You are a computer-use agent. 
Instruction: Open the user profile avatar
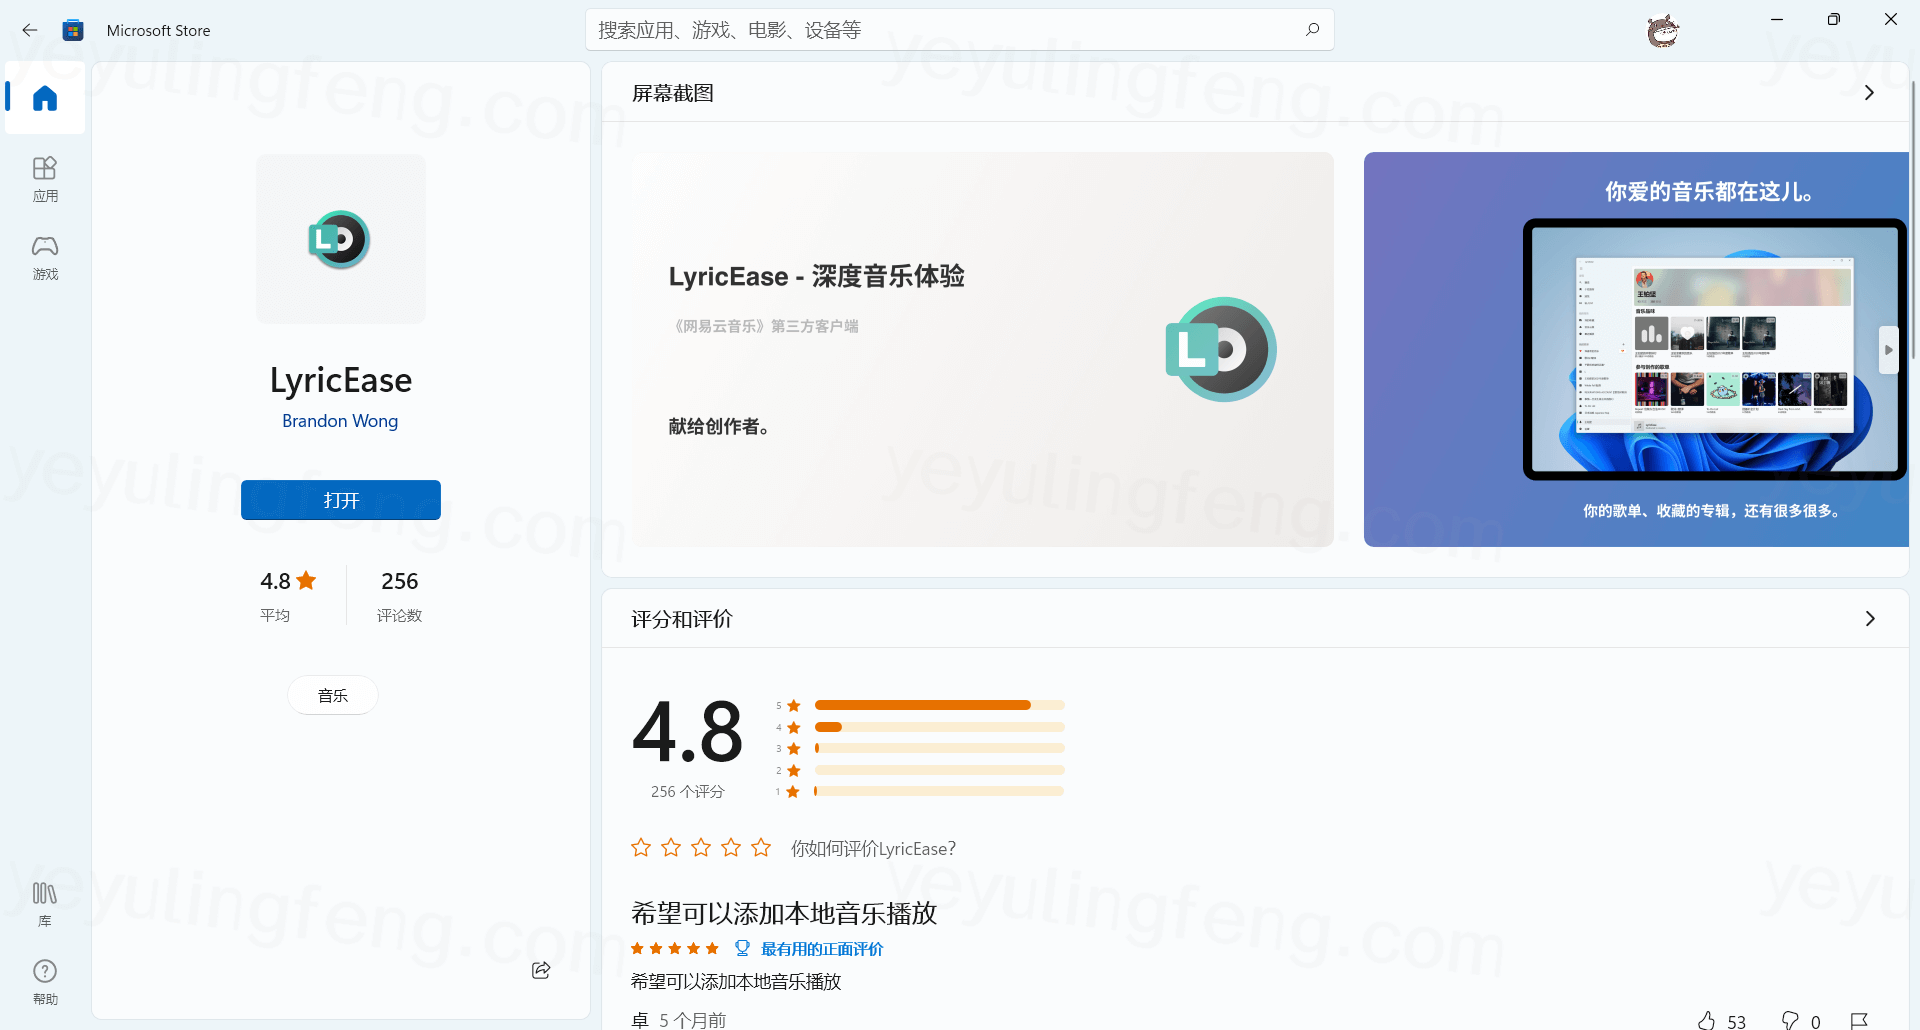point(1663,31)
